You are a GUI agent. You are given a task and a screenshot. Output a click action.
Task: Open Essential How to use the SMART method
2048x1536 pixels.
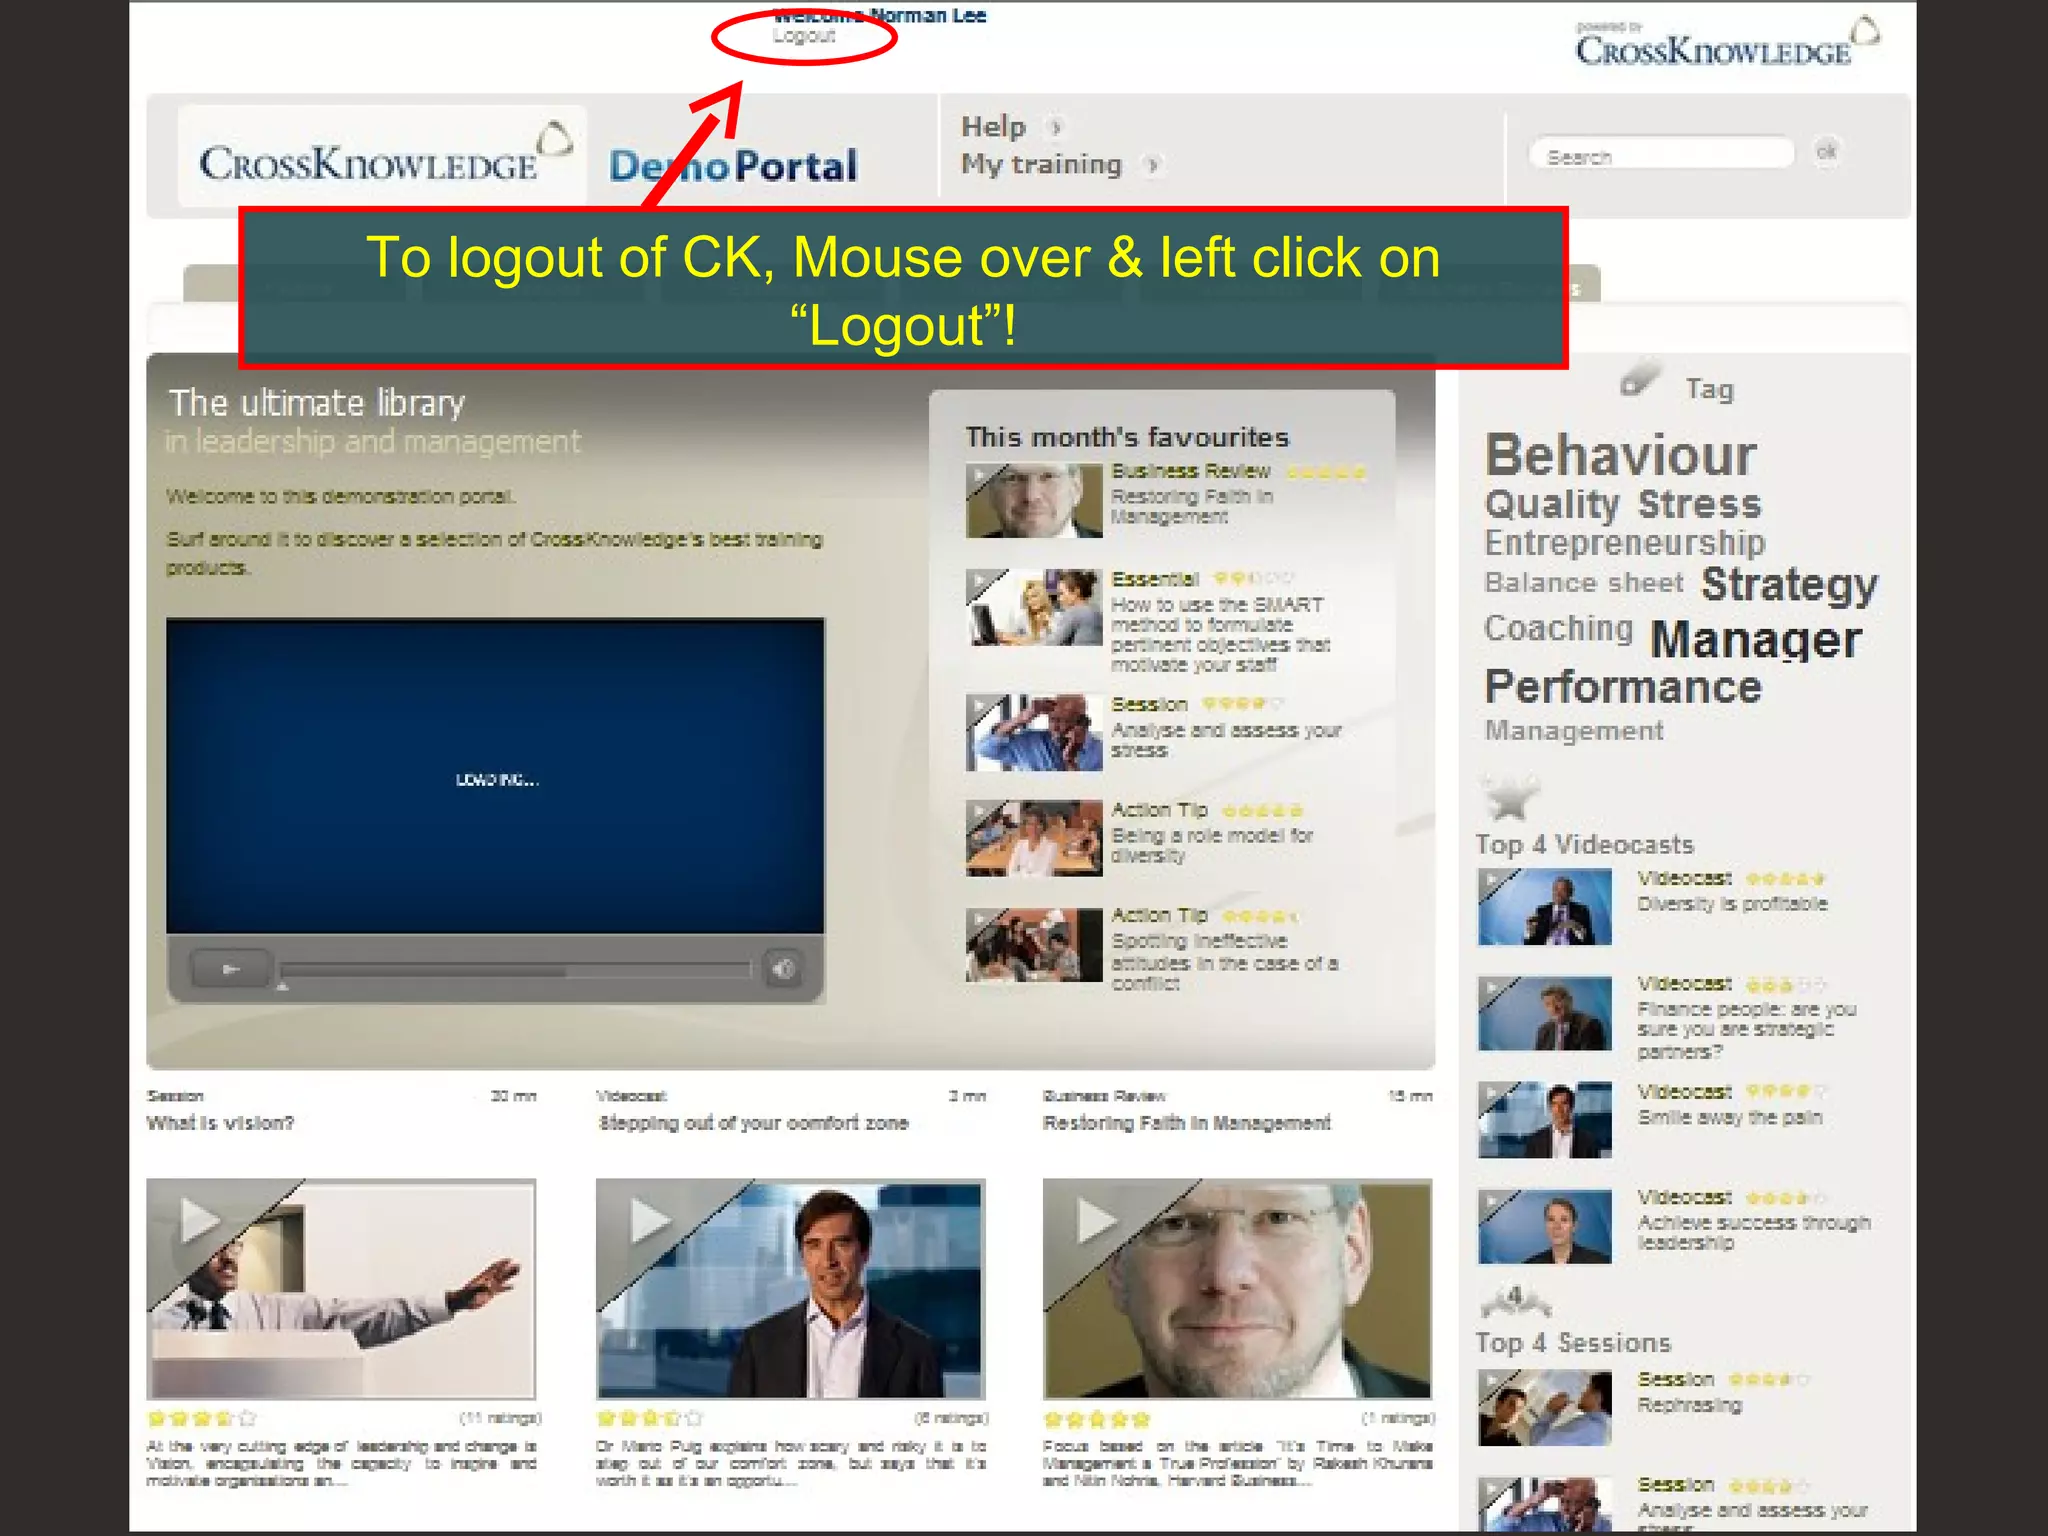tap(1220, 634)
